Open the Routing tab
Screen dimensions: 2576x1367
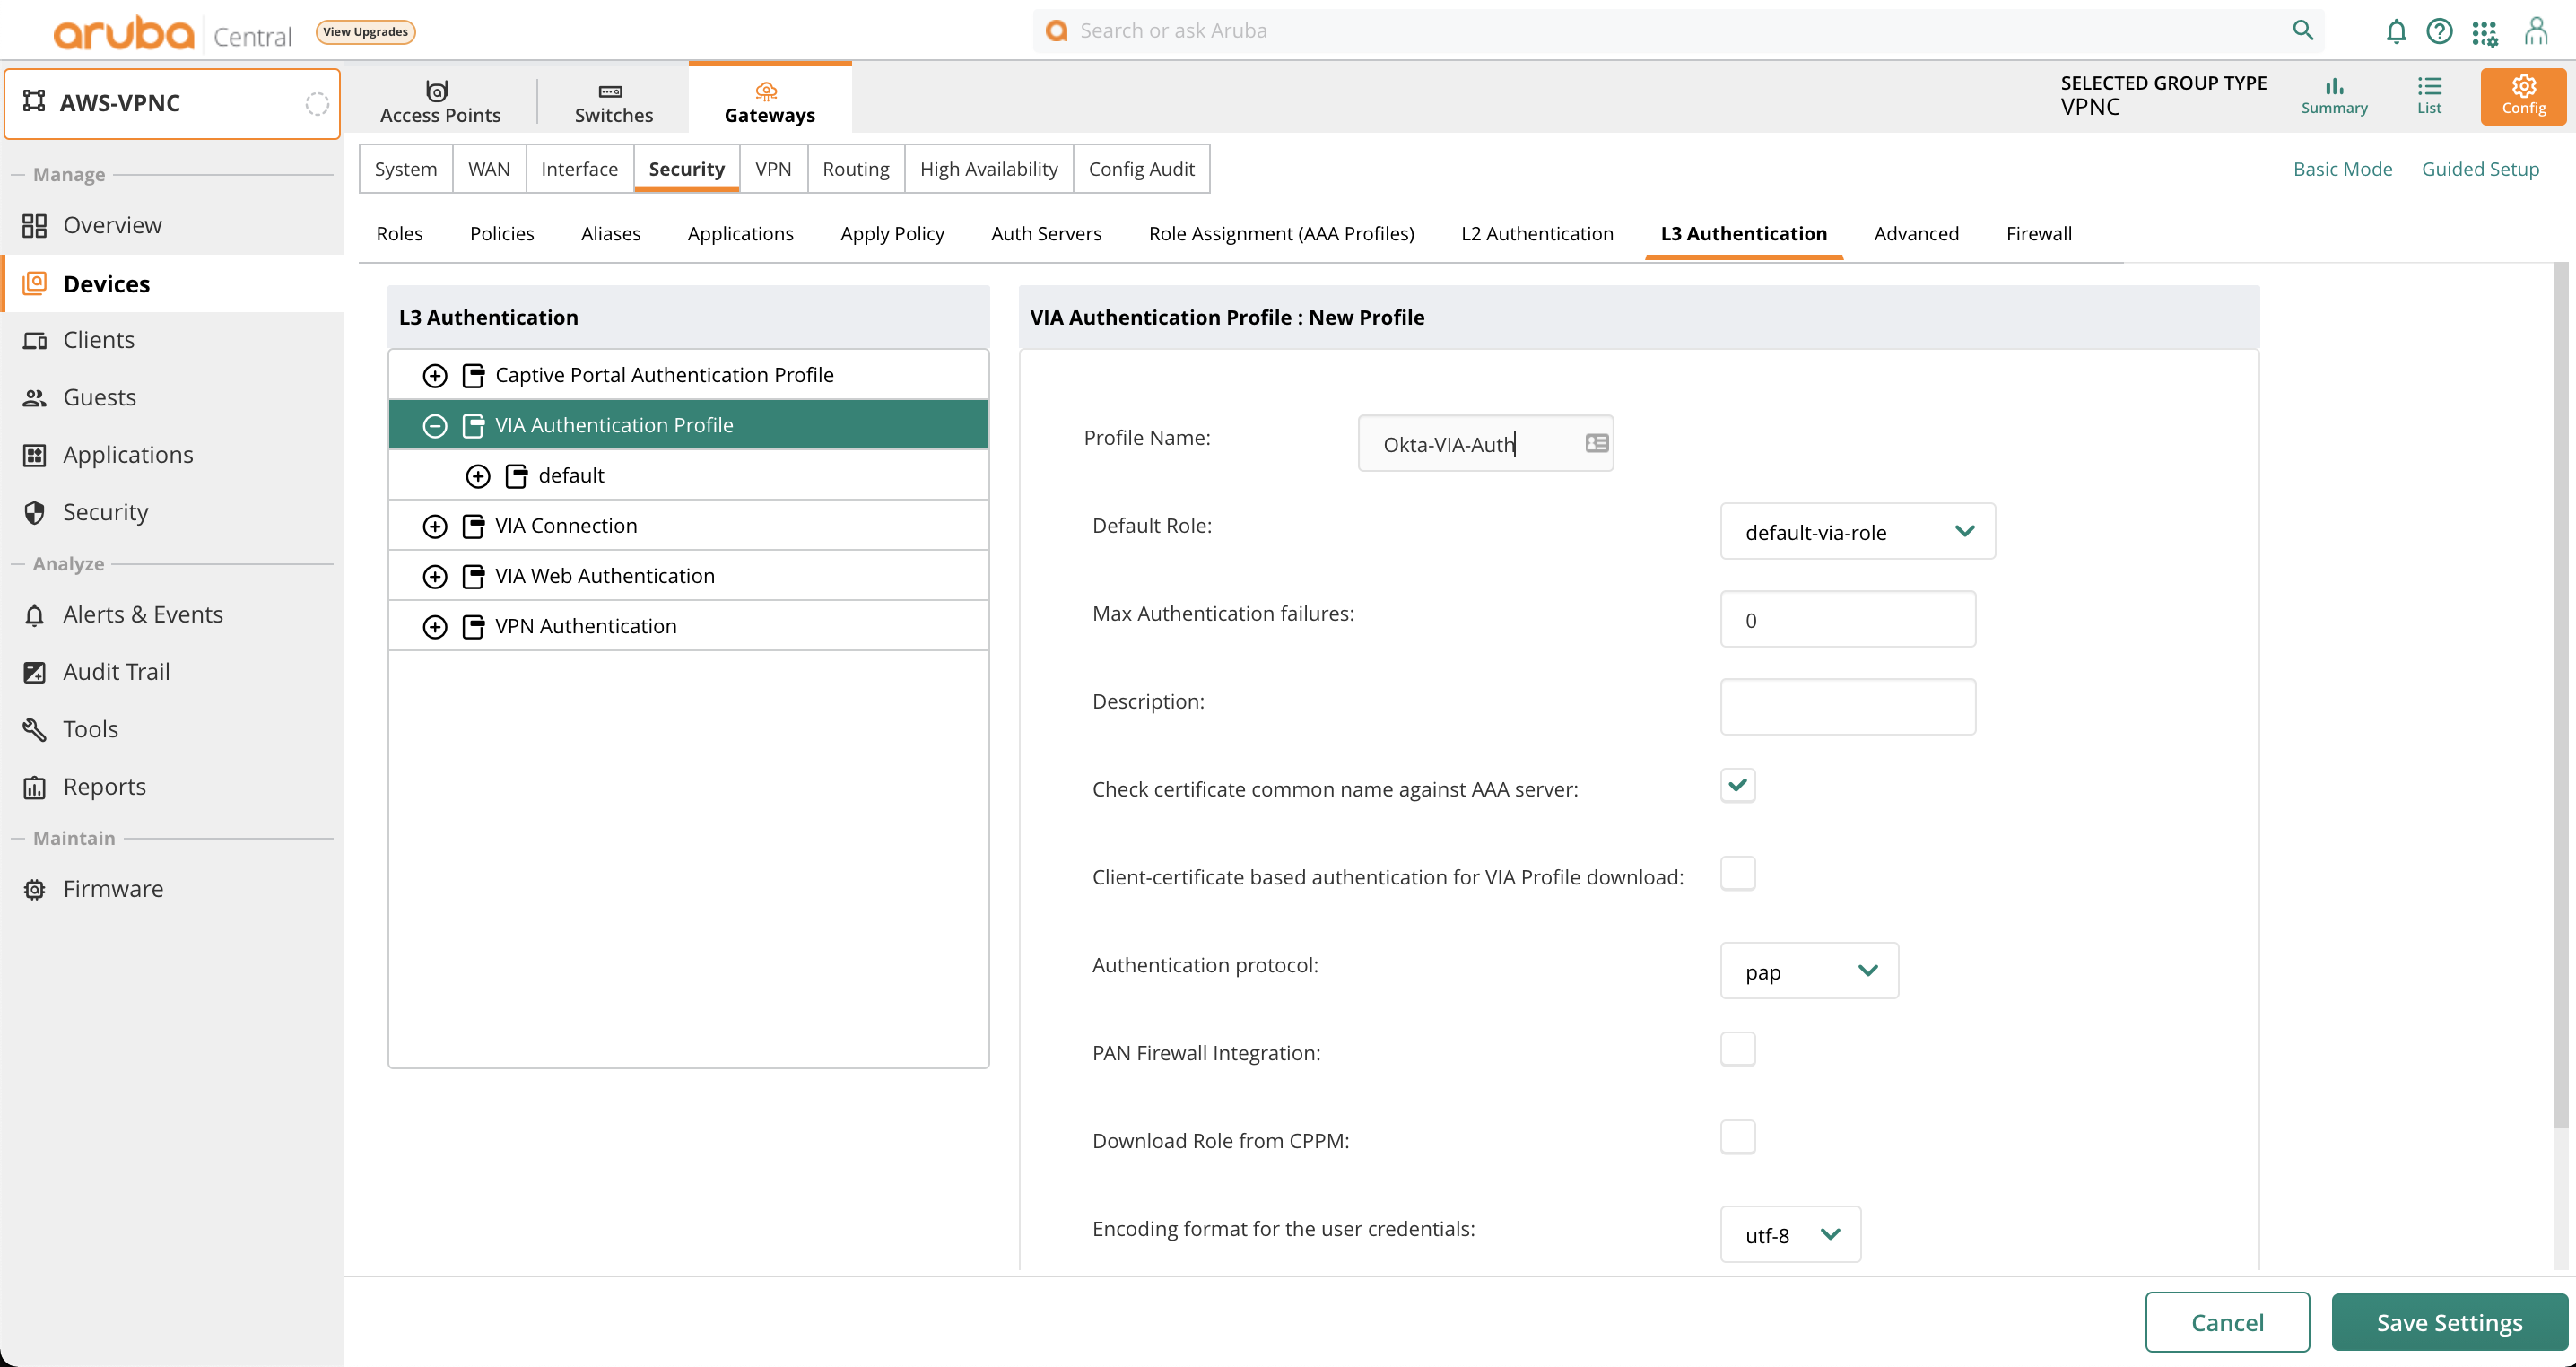pyautogui.click(x=855, y=168)
